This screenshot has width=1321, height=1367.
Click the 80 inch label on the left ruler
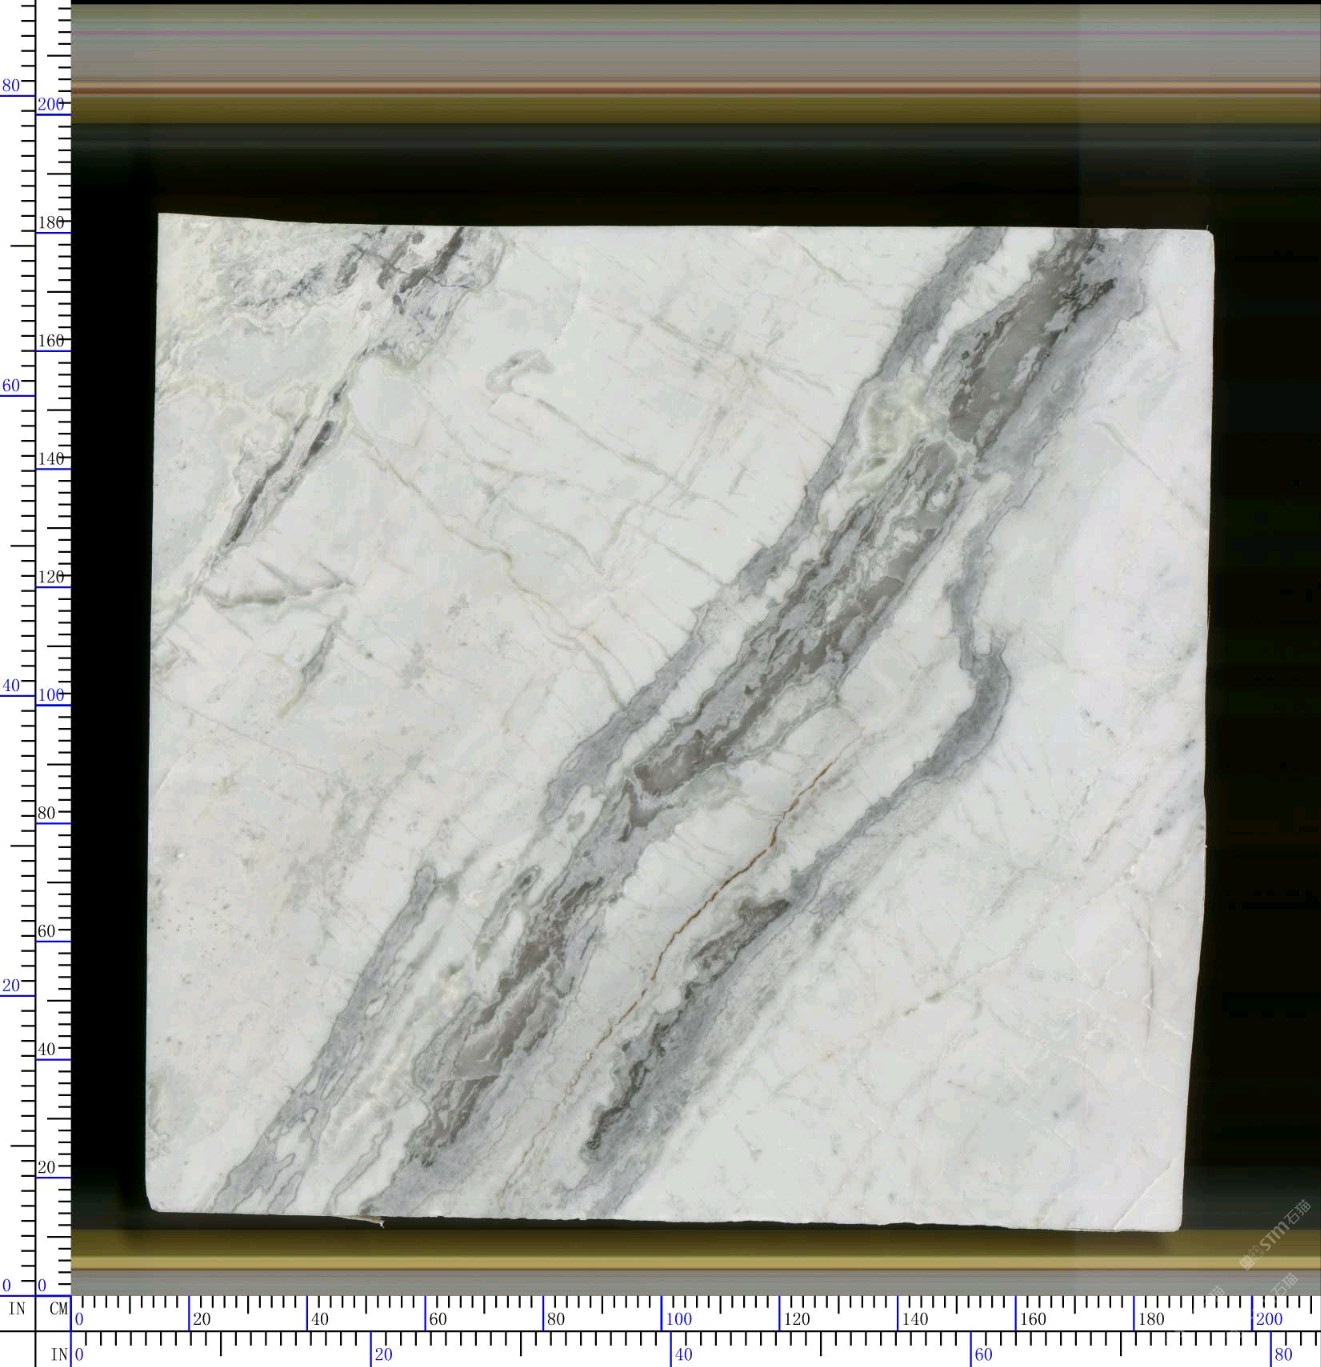pyautogui.click(x=11, y=86)
